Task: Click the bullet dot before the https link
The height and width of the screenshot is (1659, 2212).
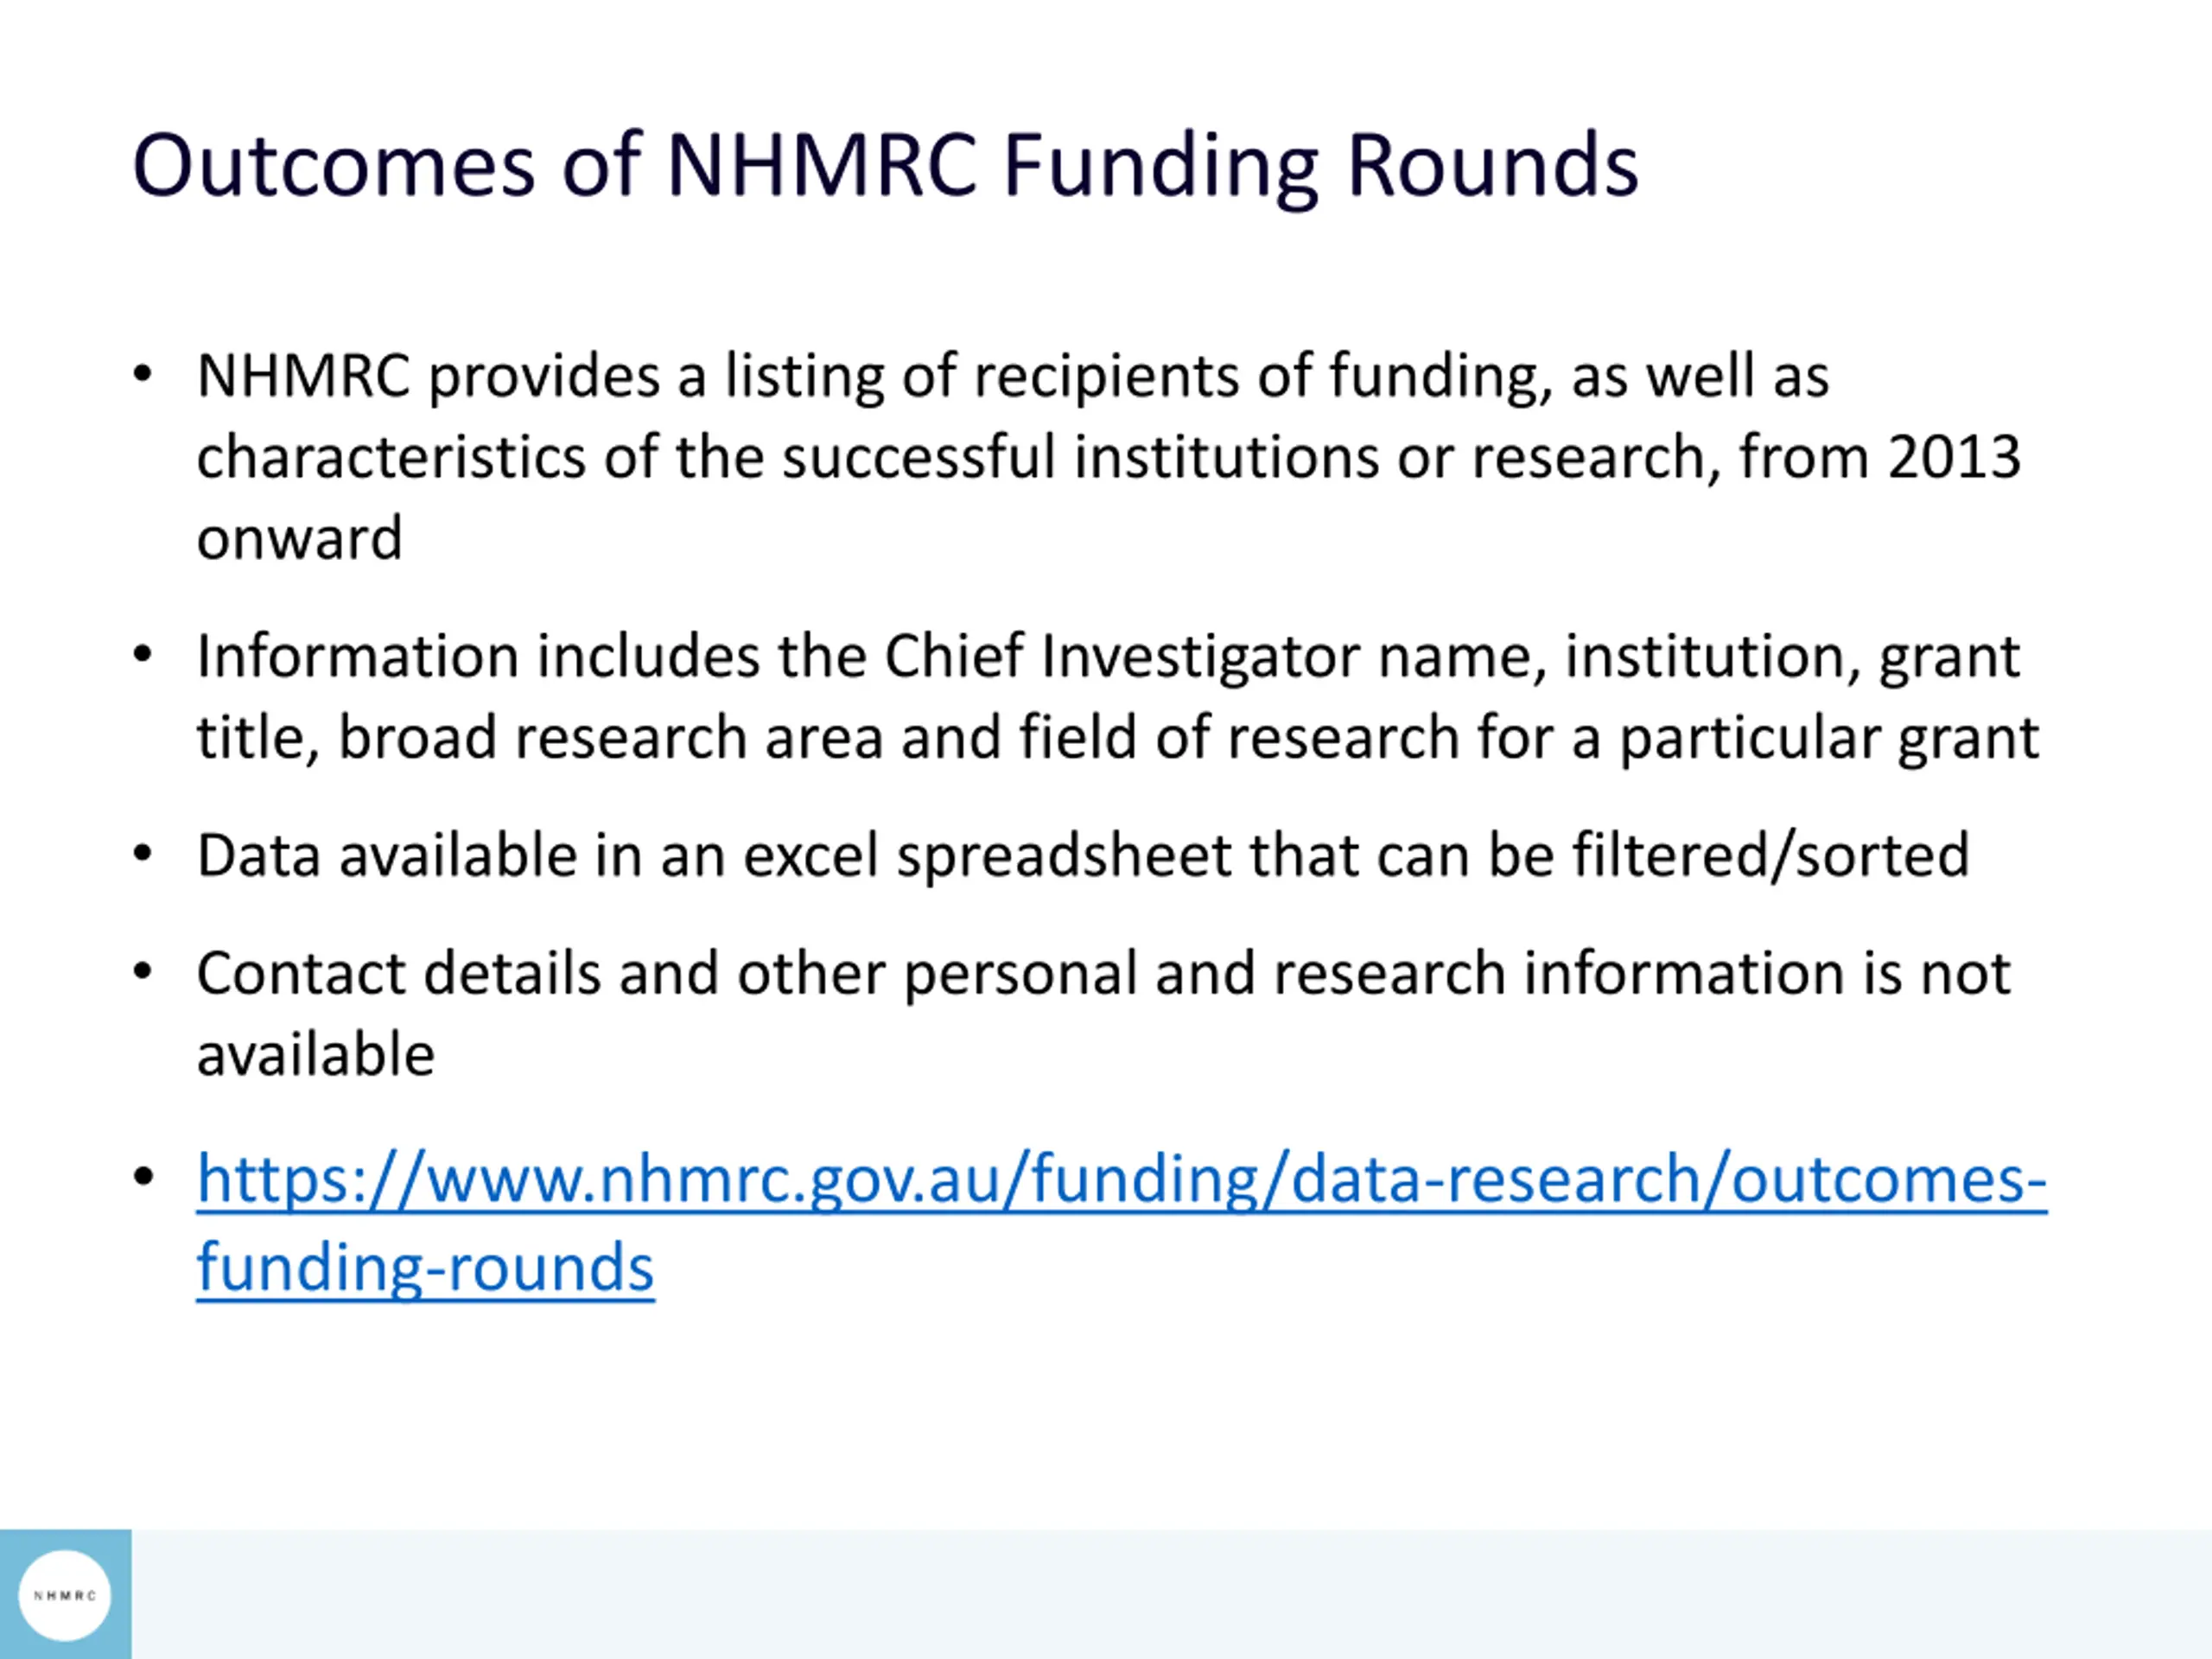Action: pos(143,1178)
